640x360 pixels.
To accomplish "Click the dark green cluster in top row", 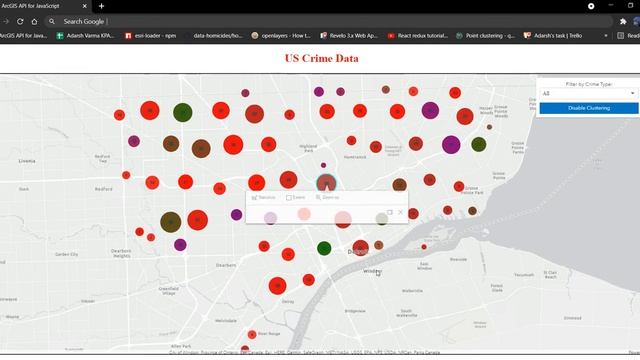I will coord(182,113).
